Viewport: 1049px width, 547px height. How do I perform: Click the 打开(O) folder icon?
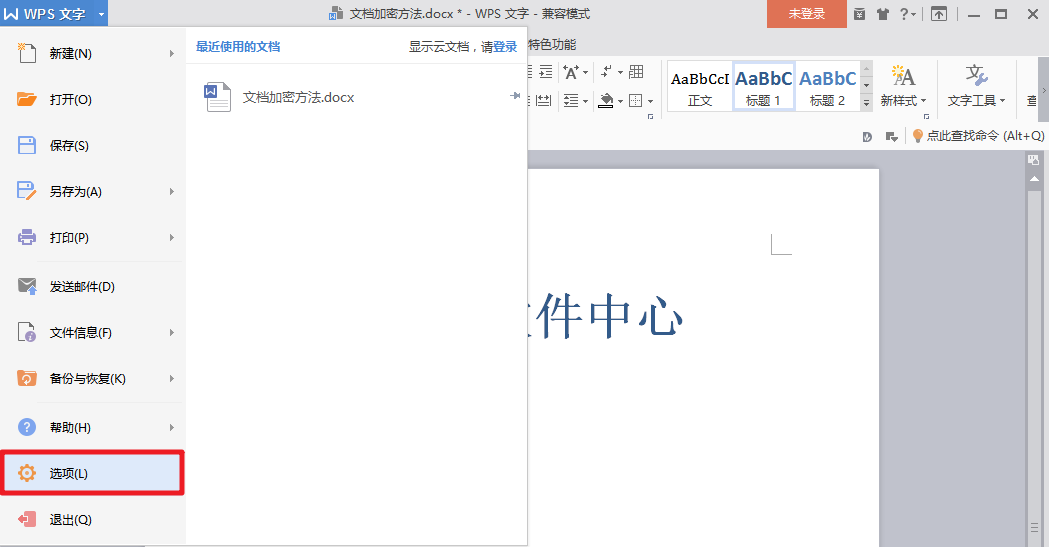26,99
